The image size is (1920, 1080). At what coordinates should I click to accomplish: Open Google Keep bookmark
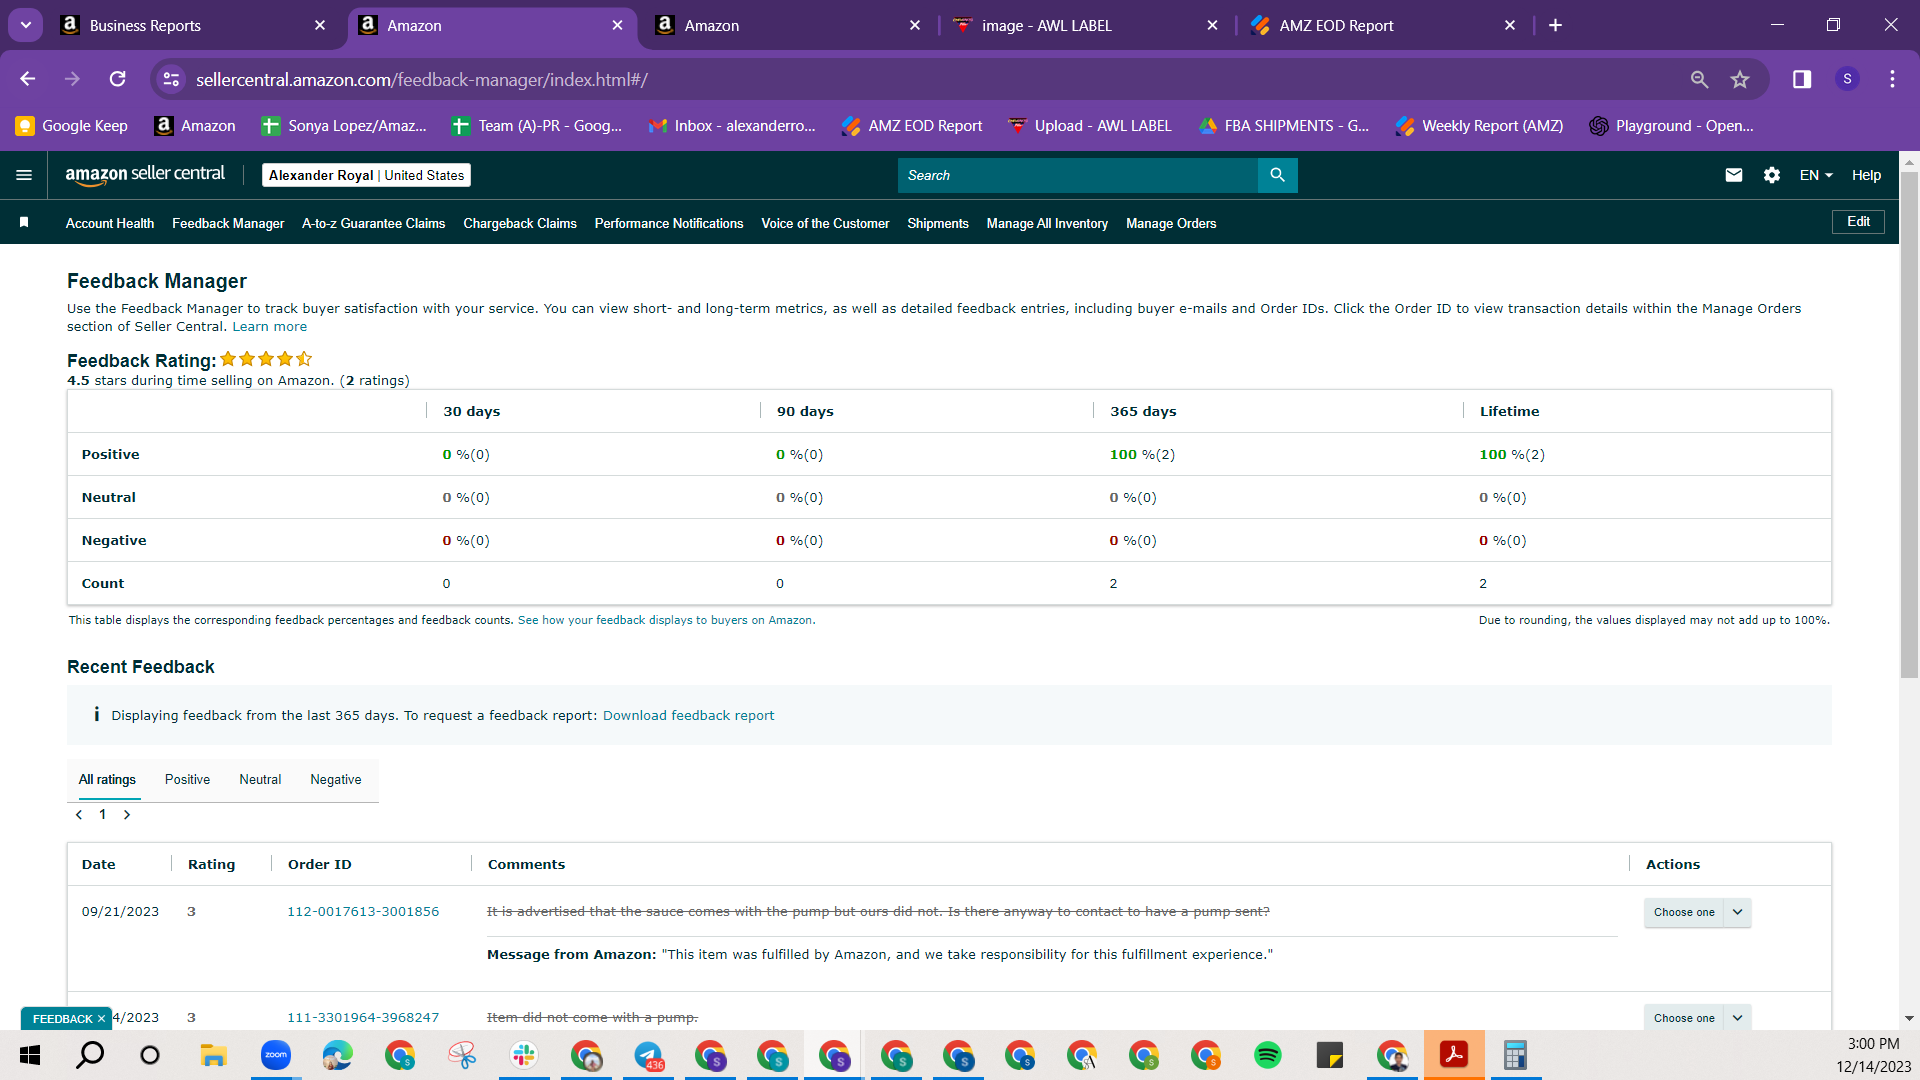pos(72,125)
